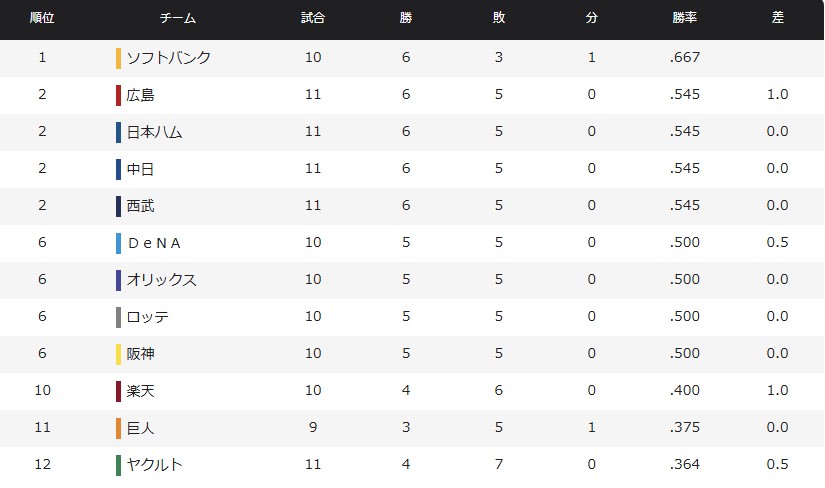Click the yellow color bar beside ソフトバンク
This screenshot has height=488, width=825.
[x=118, y=58]
